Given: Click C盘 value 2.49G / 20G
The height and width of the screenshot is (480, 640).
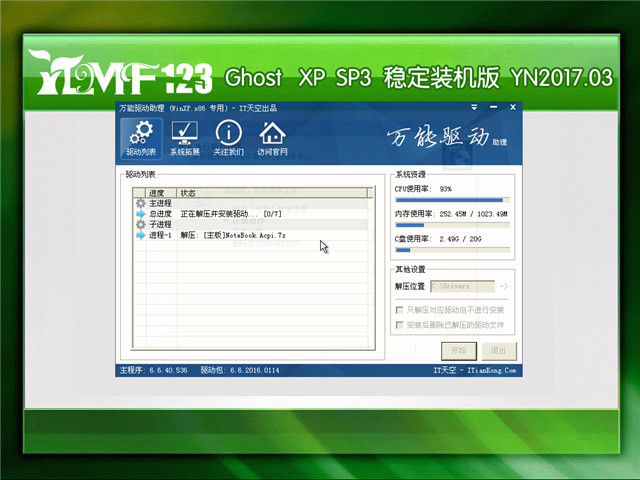Looking at the screenshot, I should [x=460, y=239].
